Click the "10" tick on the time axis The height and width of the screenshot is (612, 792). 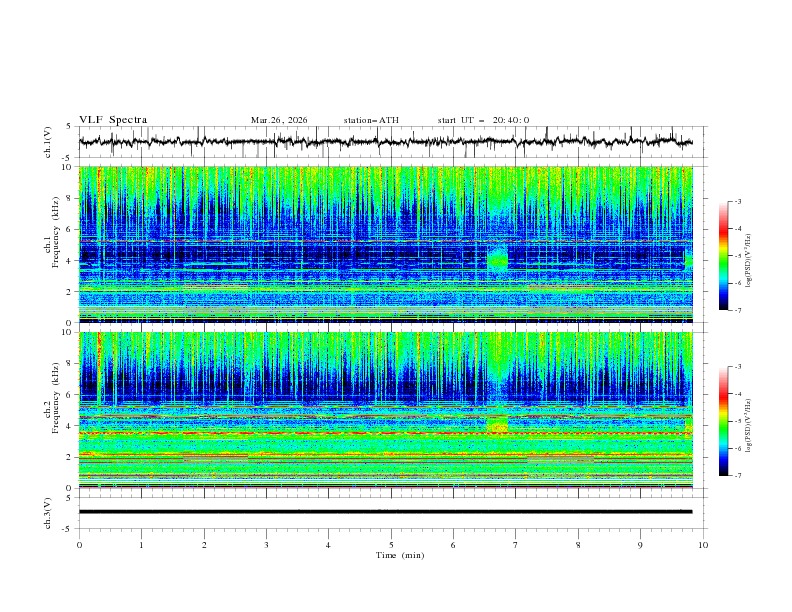coord(703,545)
